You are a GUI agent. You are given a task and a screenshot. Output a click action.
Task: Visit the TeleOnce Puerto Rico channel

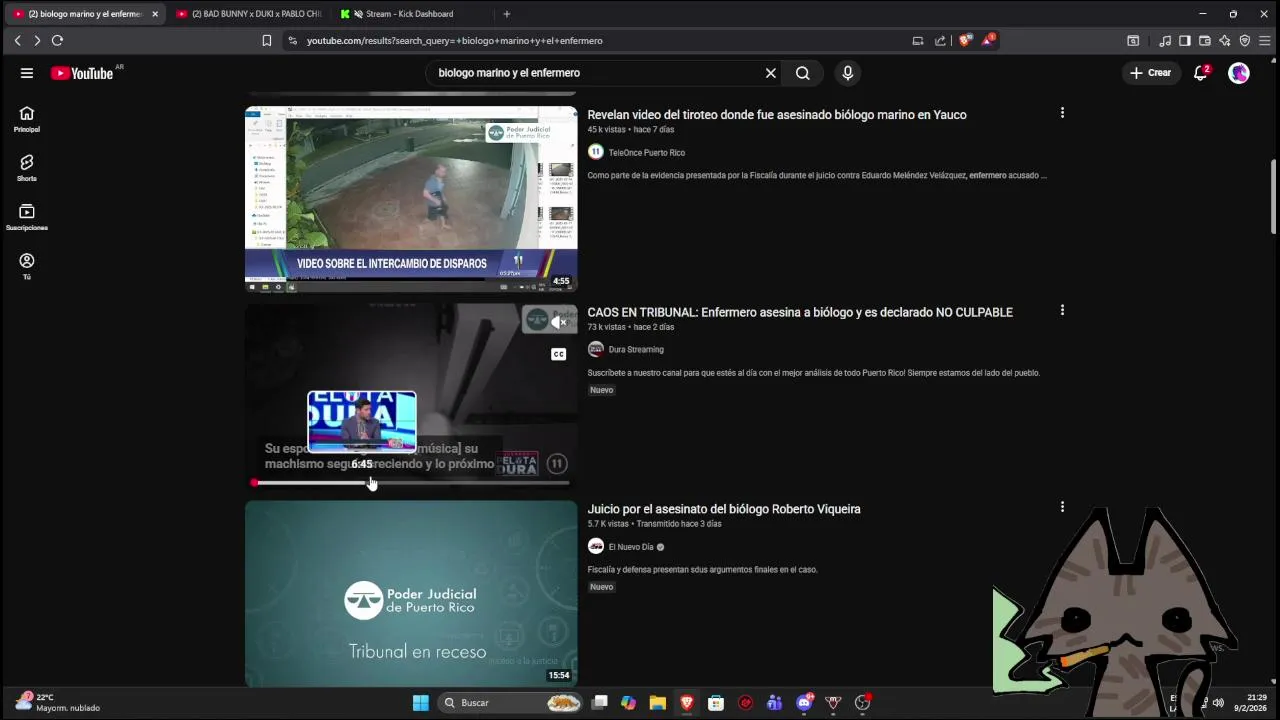coord(646,153)
